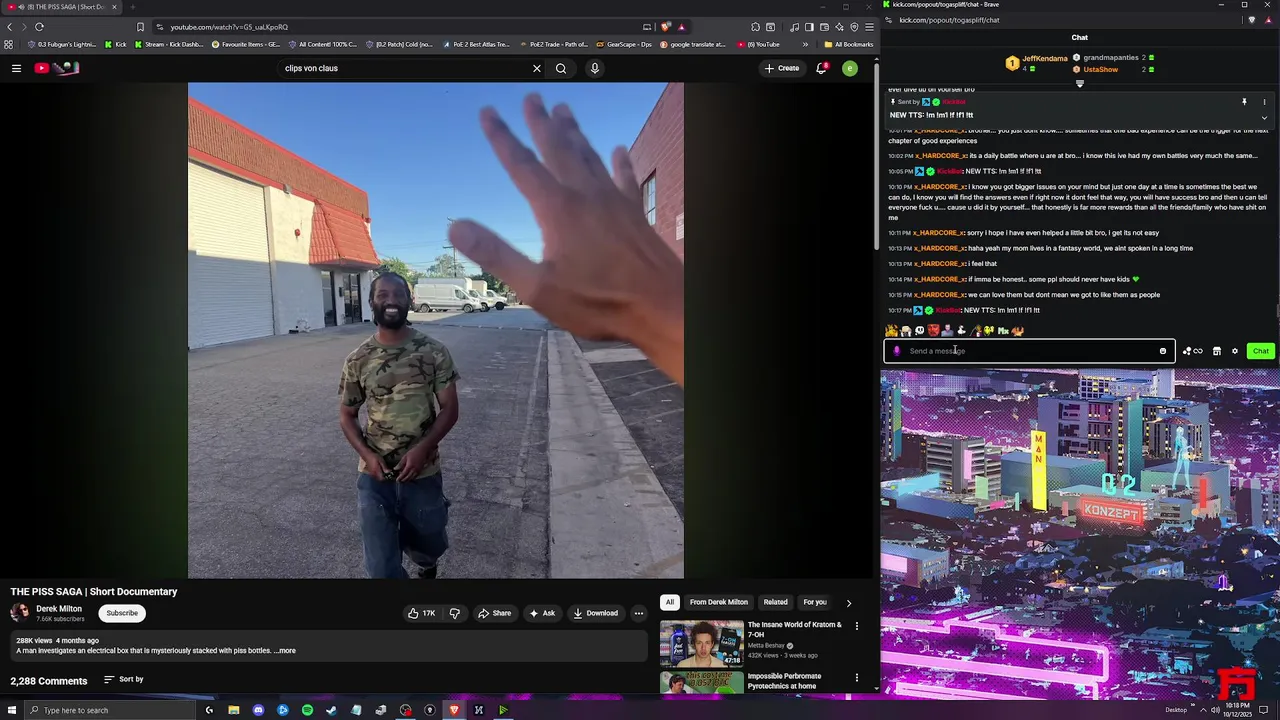Select the From Derek Milton chip
This screenshot has width=1280, height=720.
[718, 603]
